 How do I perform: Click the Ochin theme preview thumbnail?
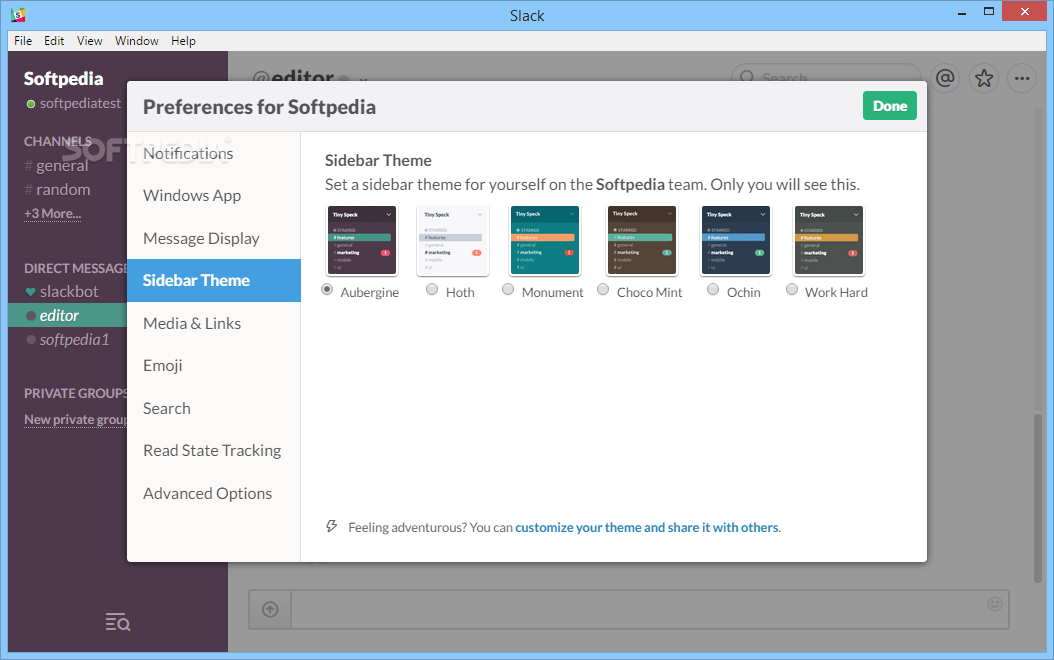(735, 241)
